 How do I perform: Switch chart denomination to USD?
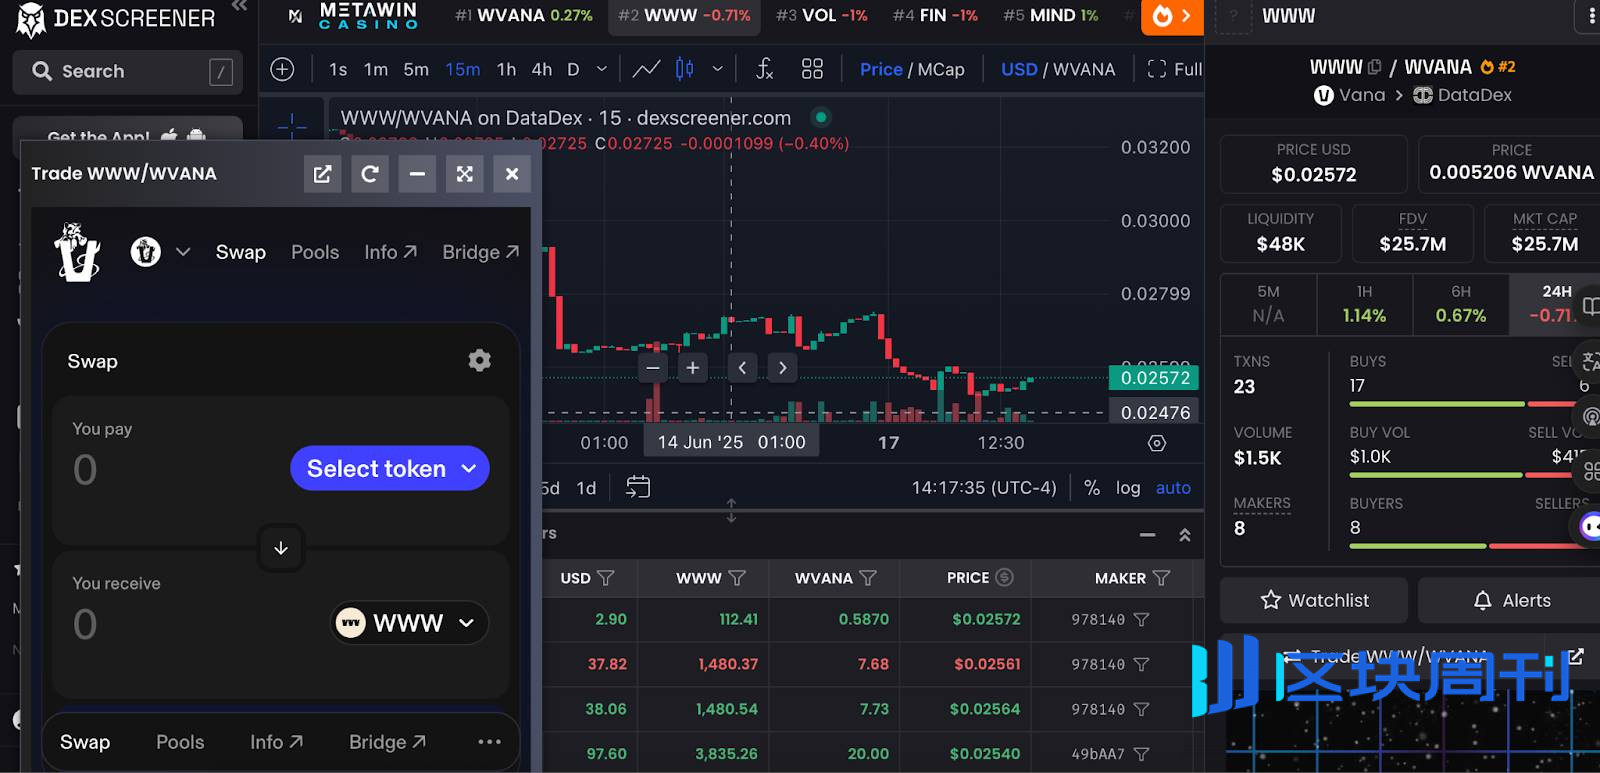pyautogui.click(x=1019, y=69)
